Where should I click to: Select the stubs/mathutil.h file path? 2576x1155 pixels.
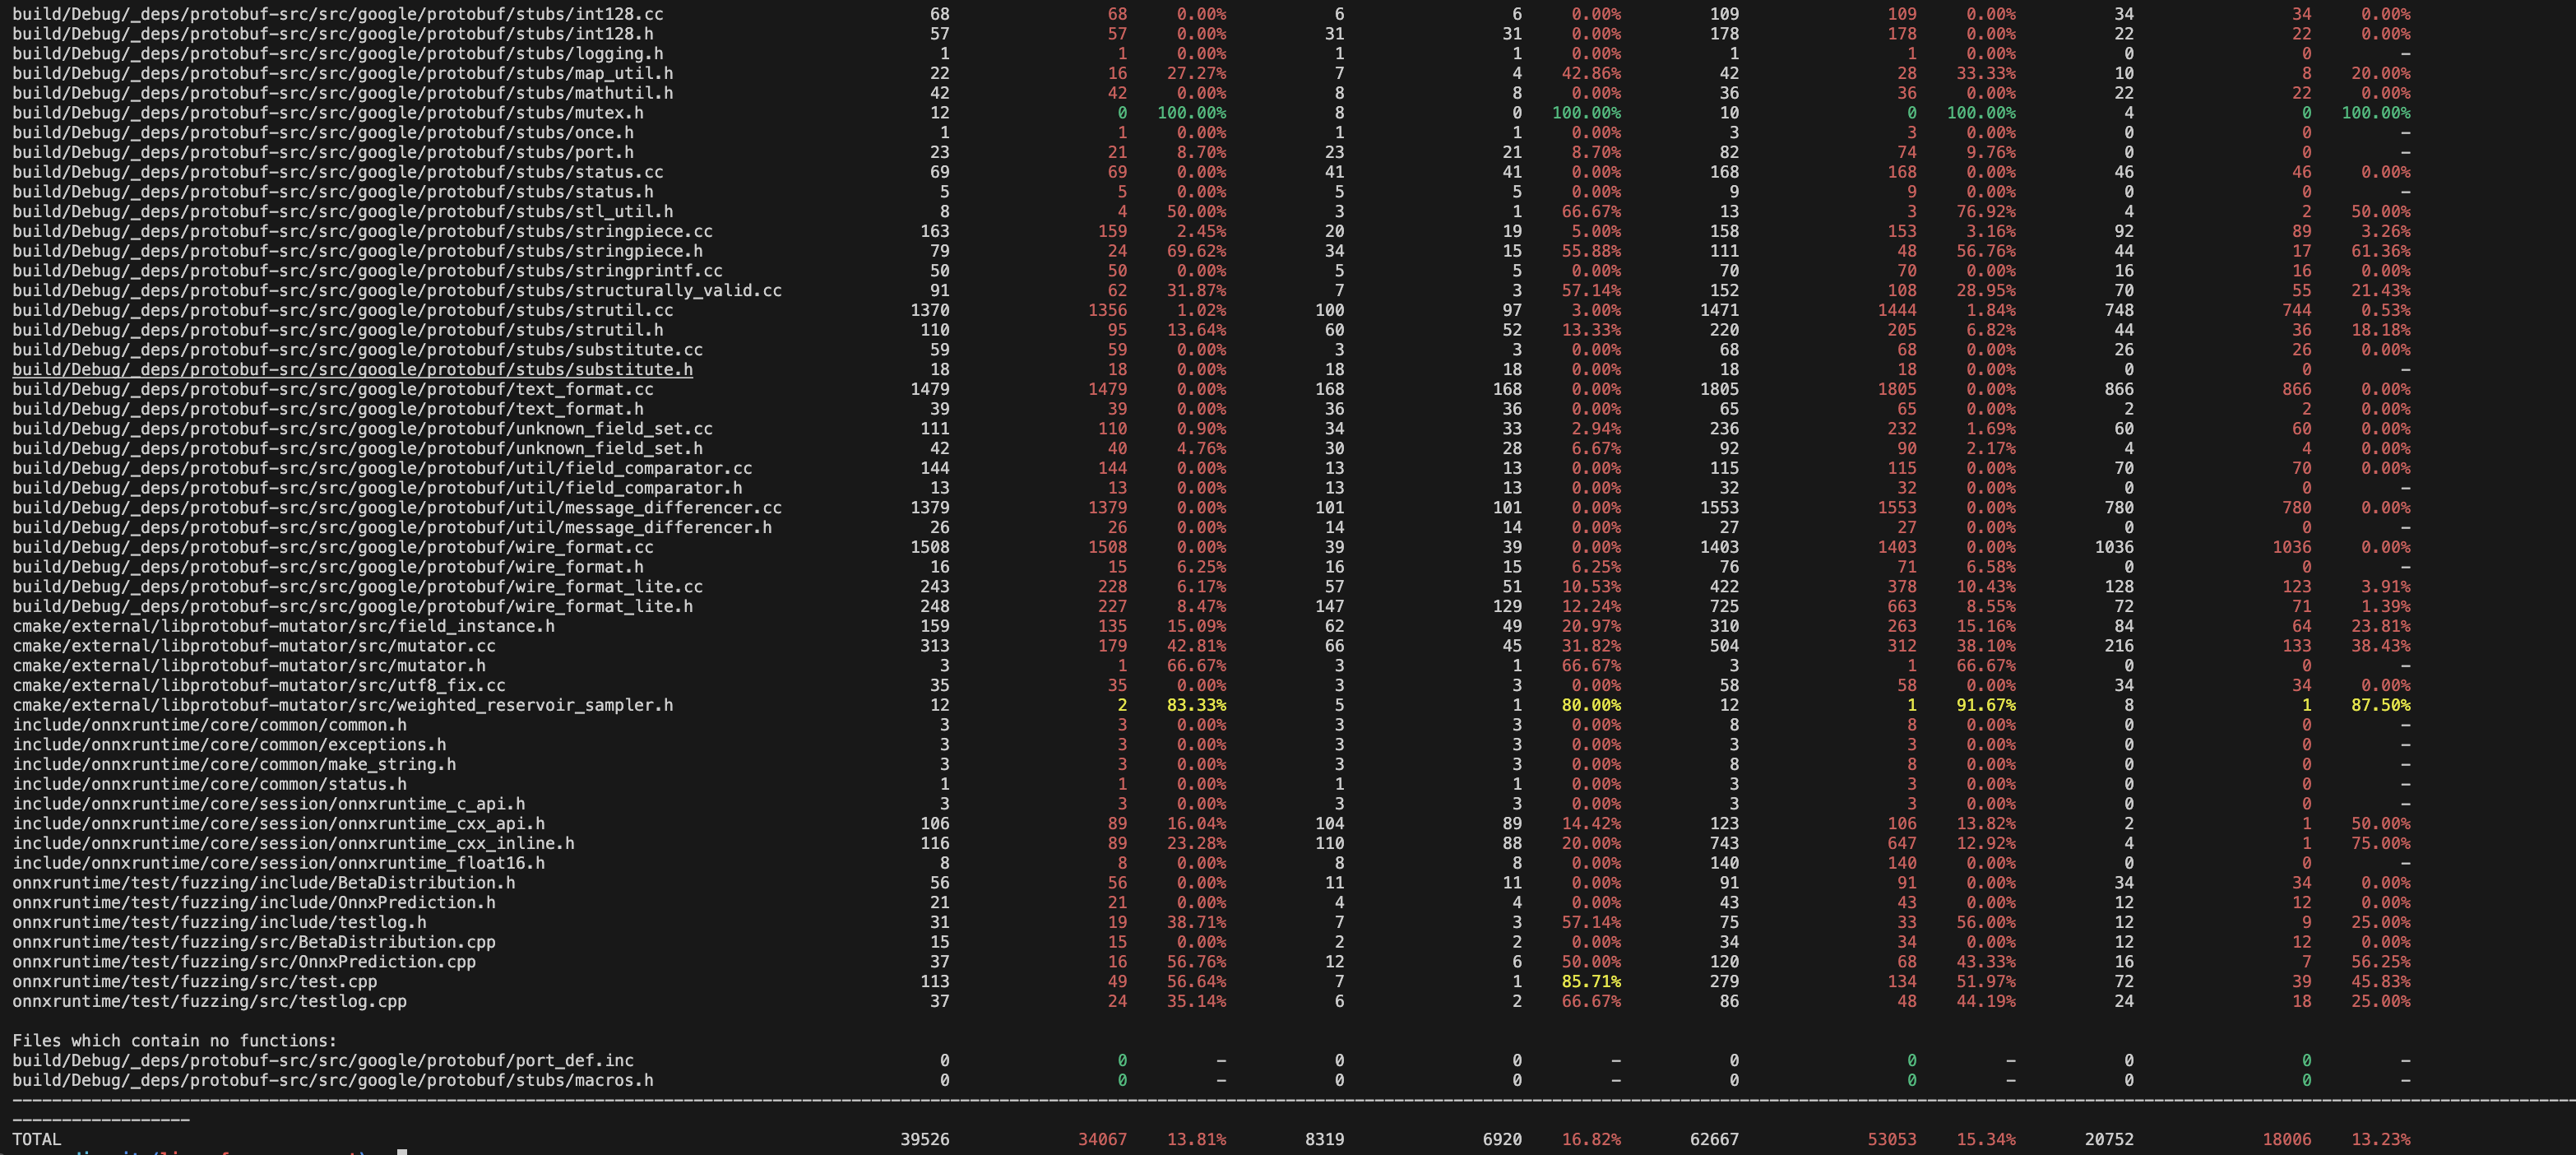[x=342, y=93]
